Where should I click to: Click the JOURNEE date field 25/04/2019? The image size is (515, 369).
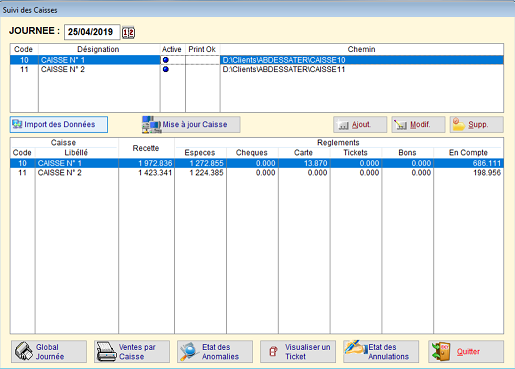click(92, 32)
